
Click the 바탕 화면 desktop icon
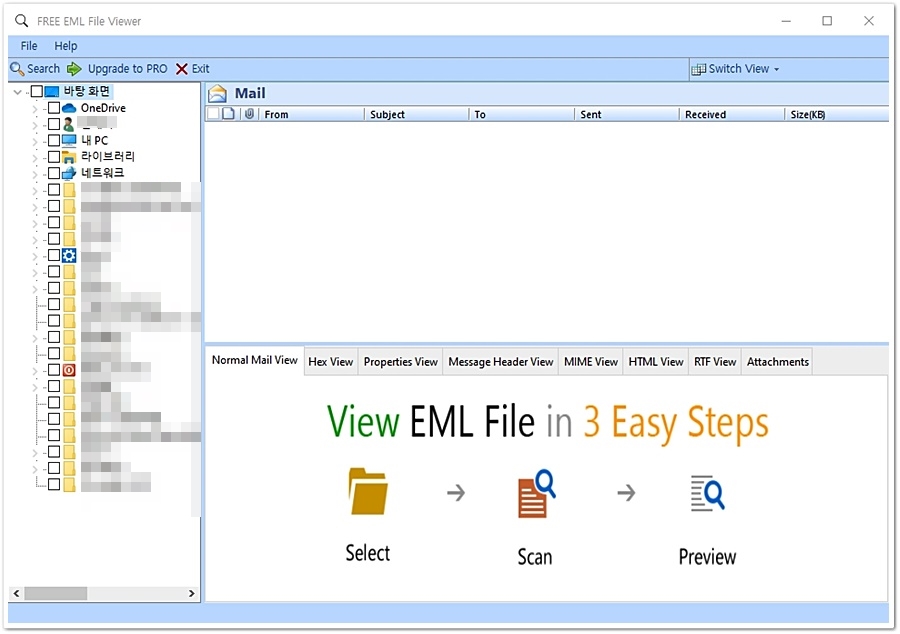pos(52,91)
